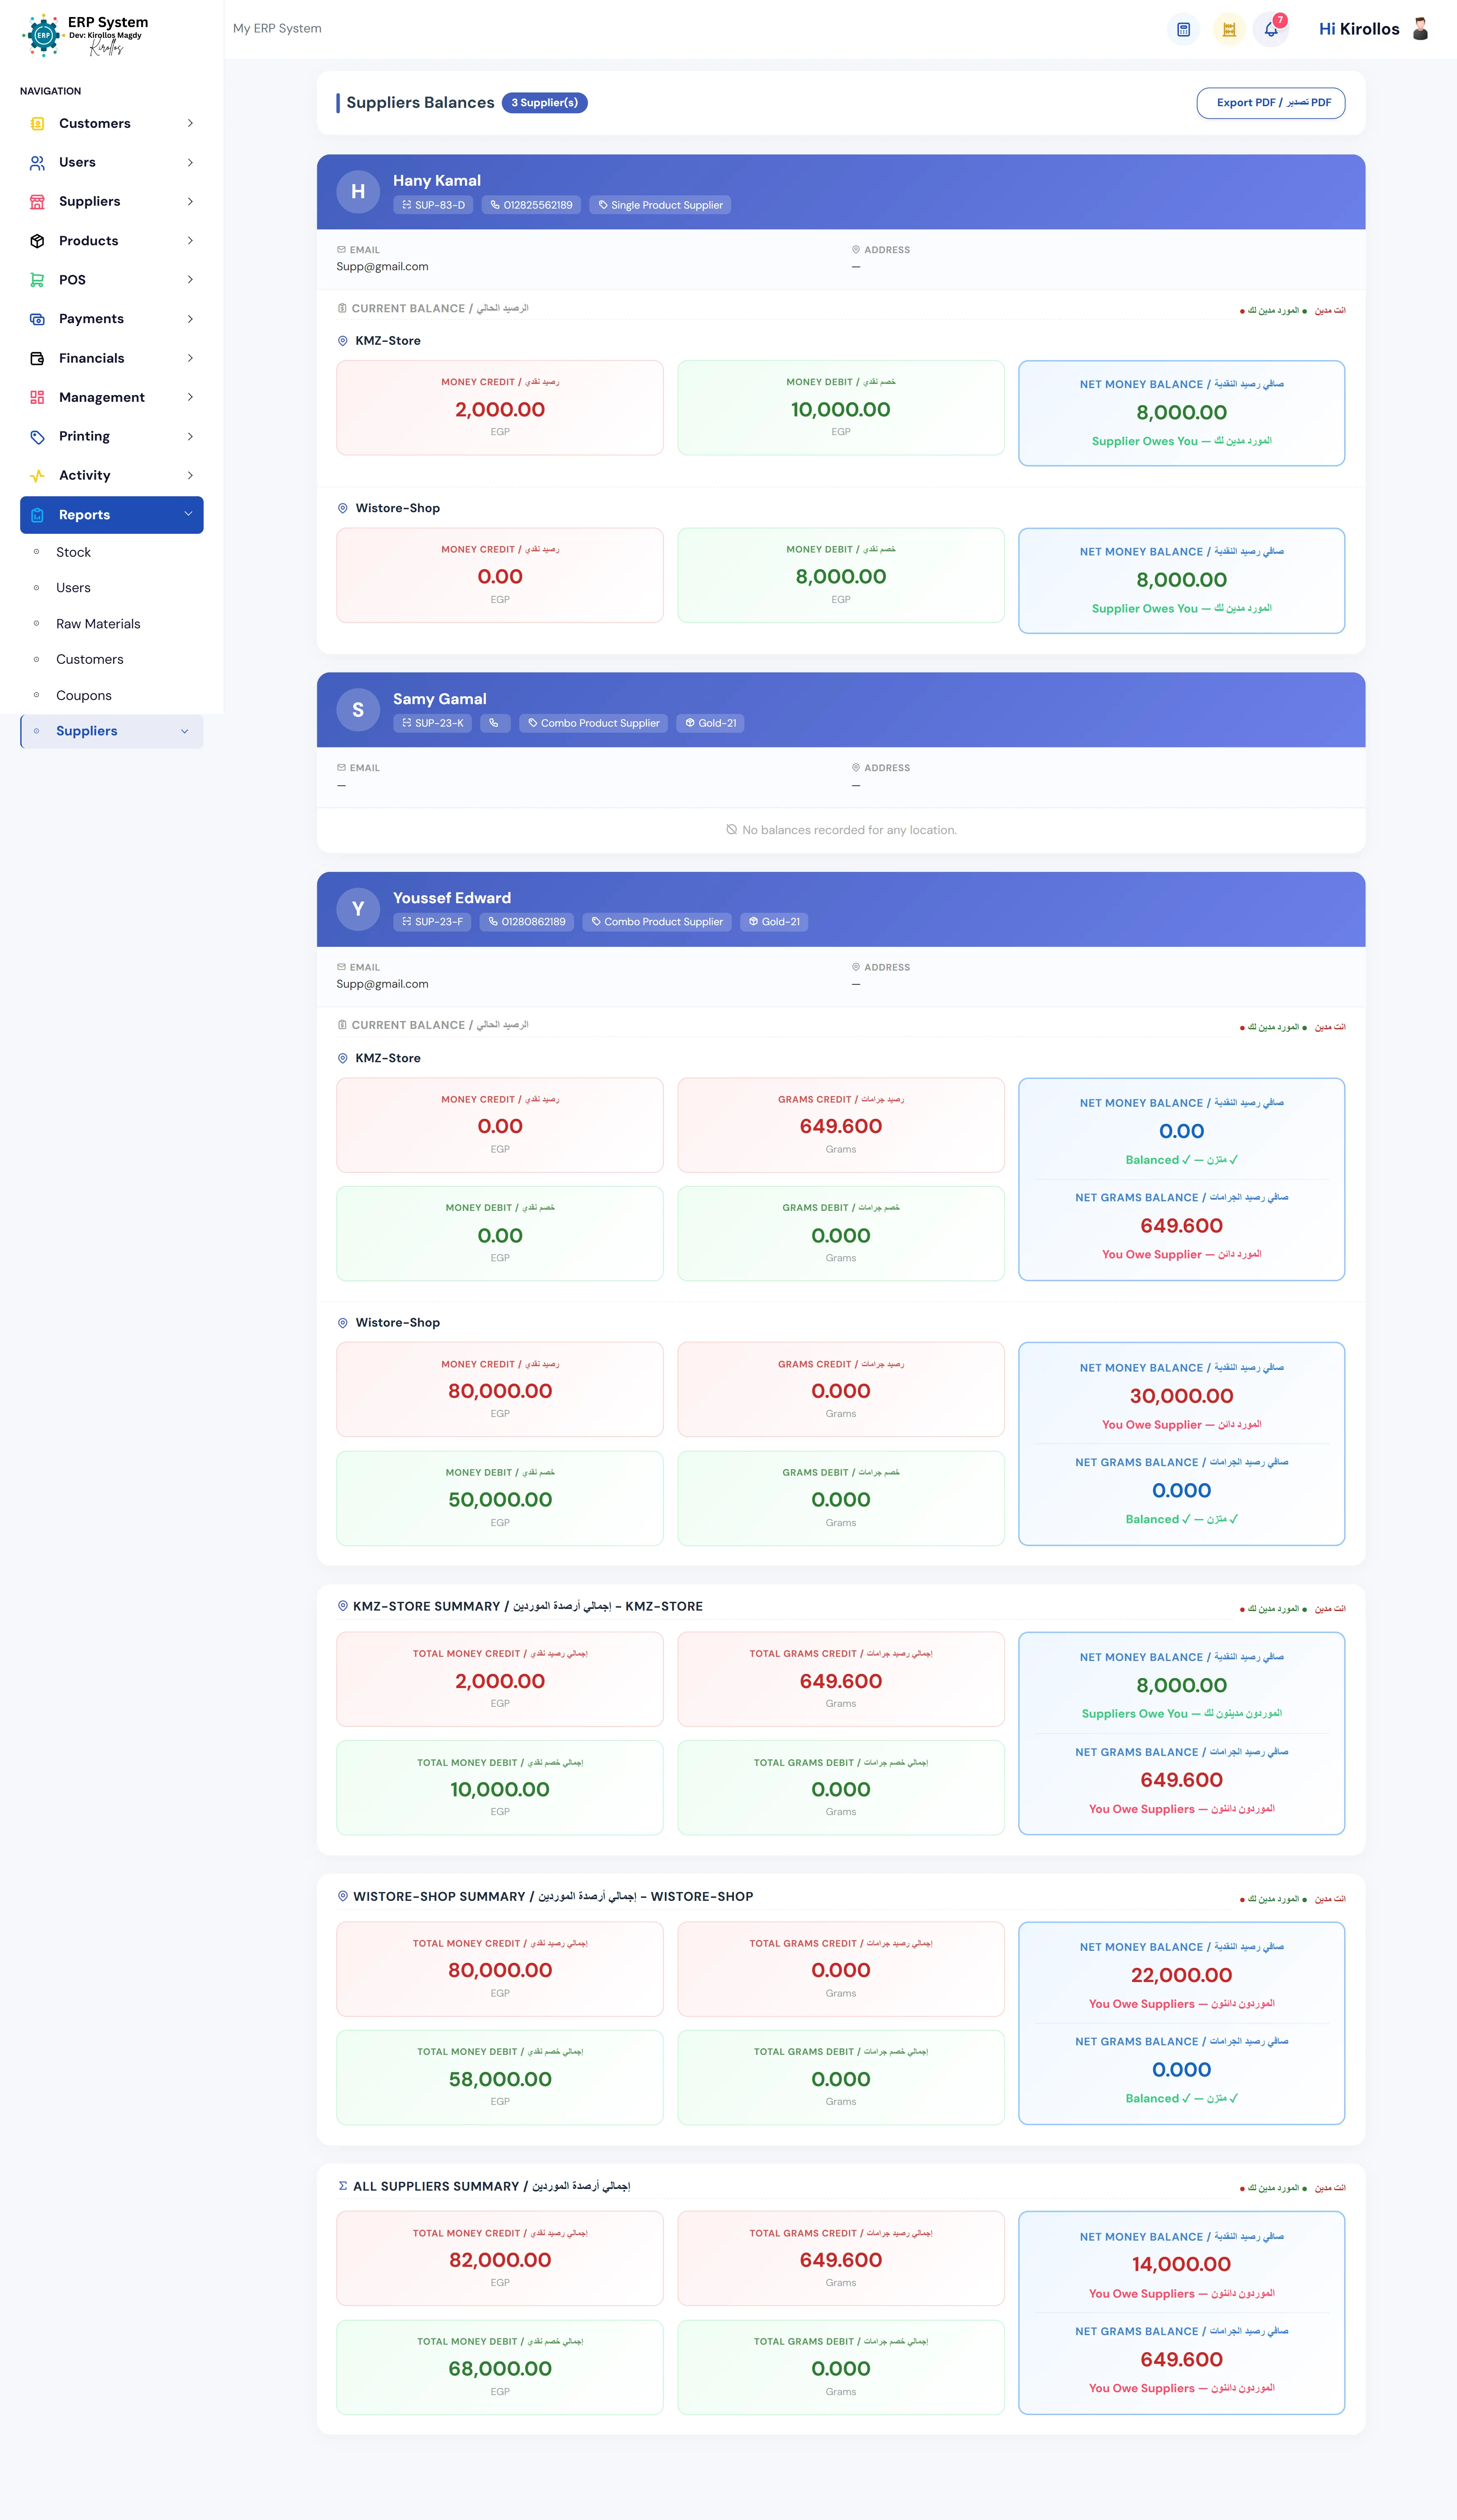Click the Y avatar for Youssef Edward
Image resolution: width=1457 pixels, height=2520 pixels.
click(x=358, y=909)
